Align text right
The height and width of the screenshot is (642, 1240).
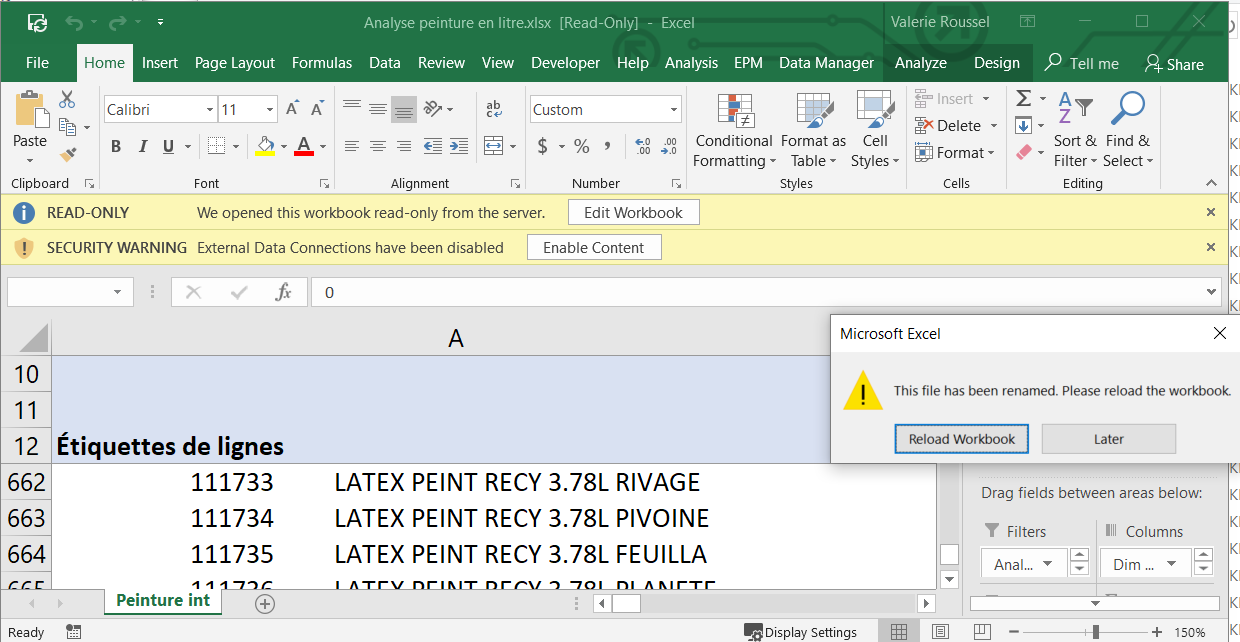click(404, 147)
